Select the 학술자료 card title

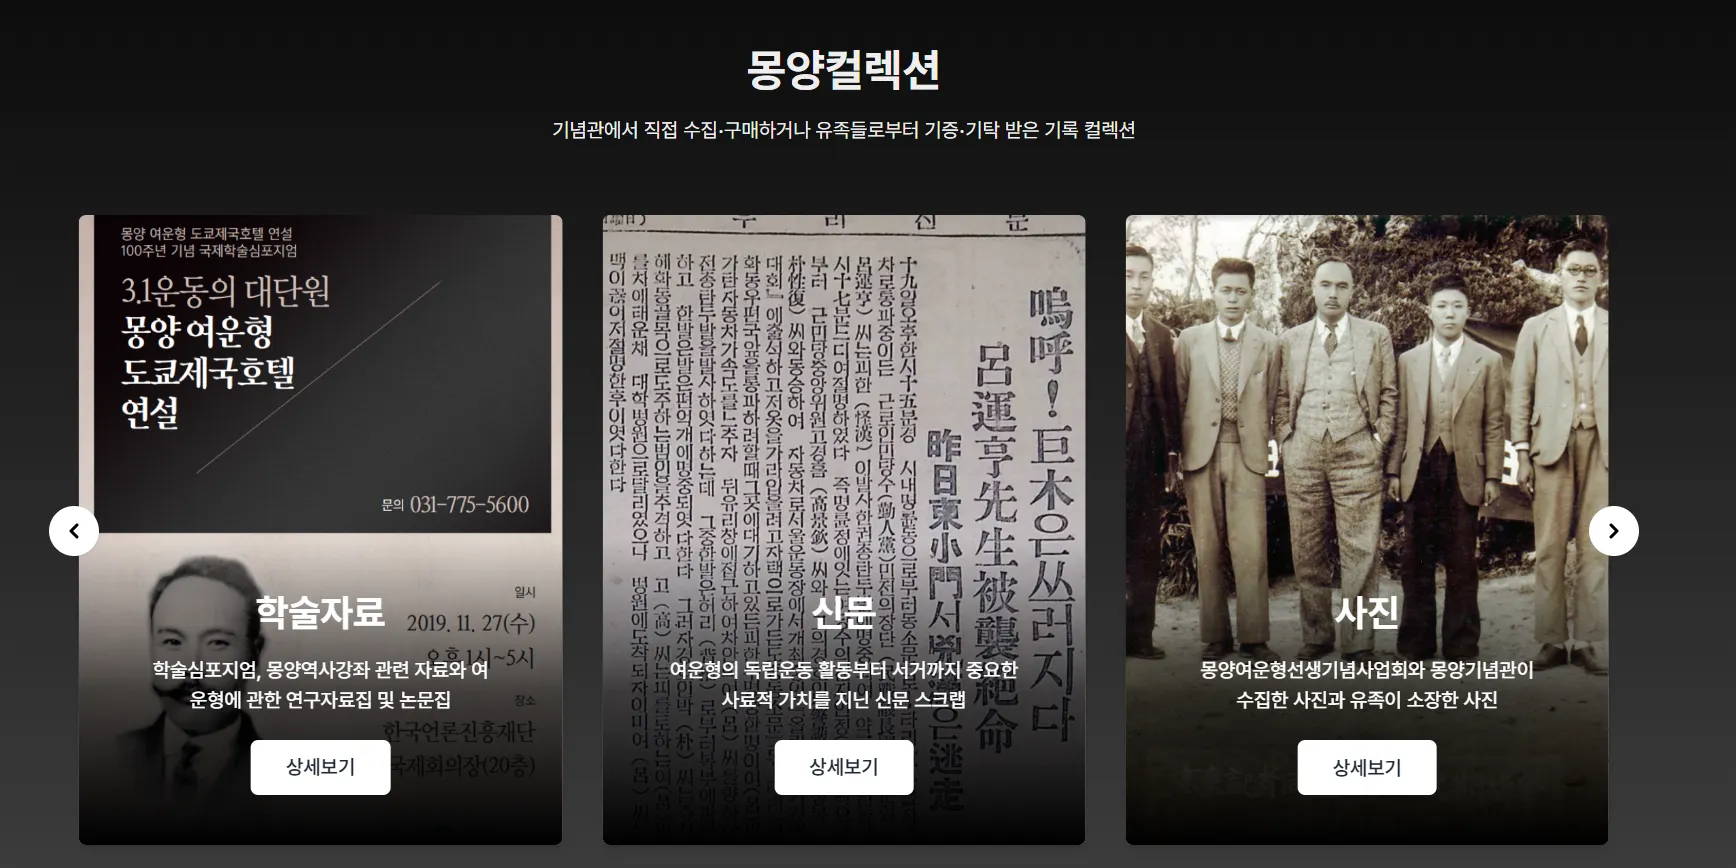(x=320, y=611)
